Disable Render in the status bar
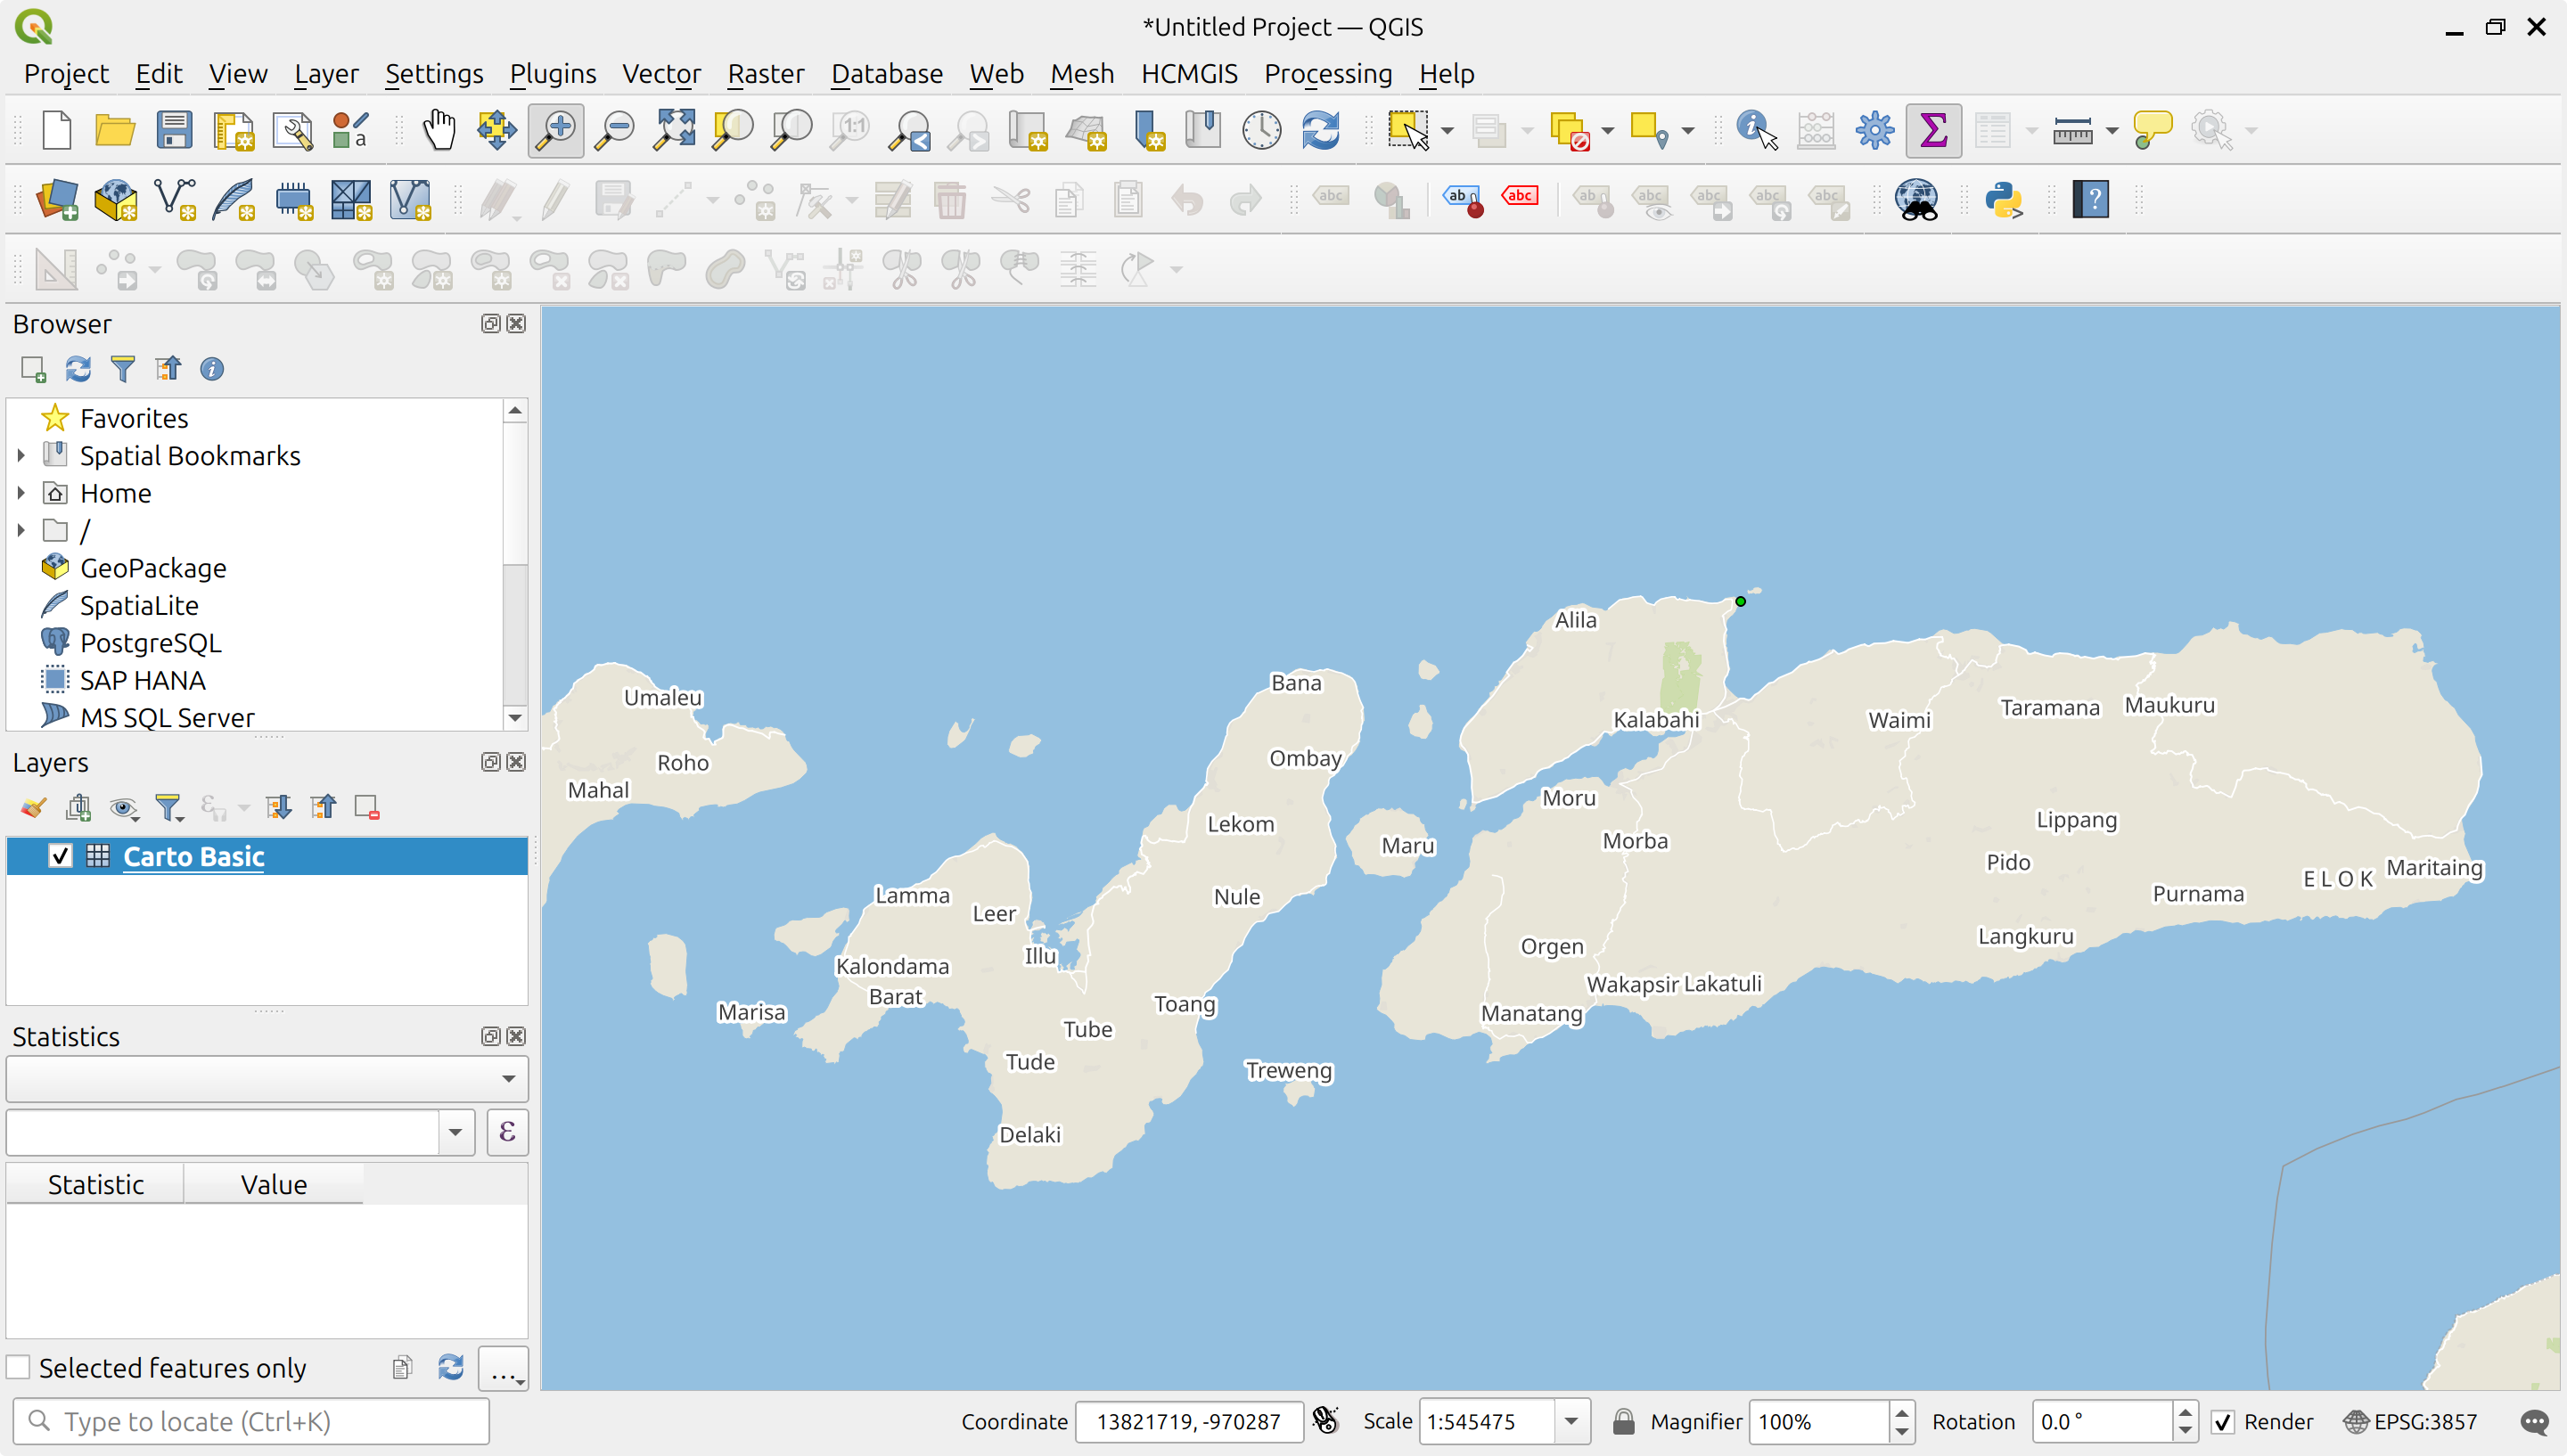Viewport: 2567px width, 1456px height. click(2224, 1421)
